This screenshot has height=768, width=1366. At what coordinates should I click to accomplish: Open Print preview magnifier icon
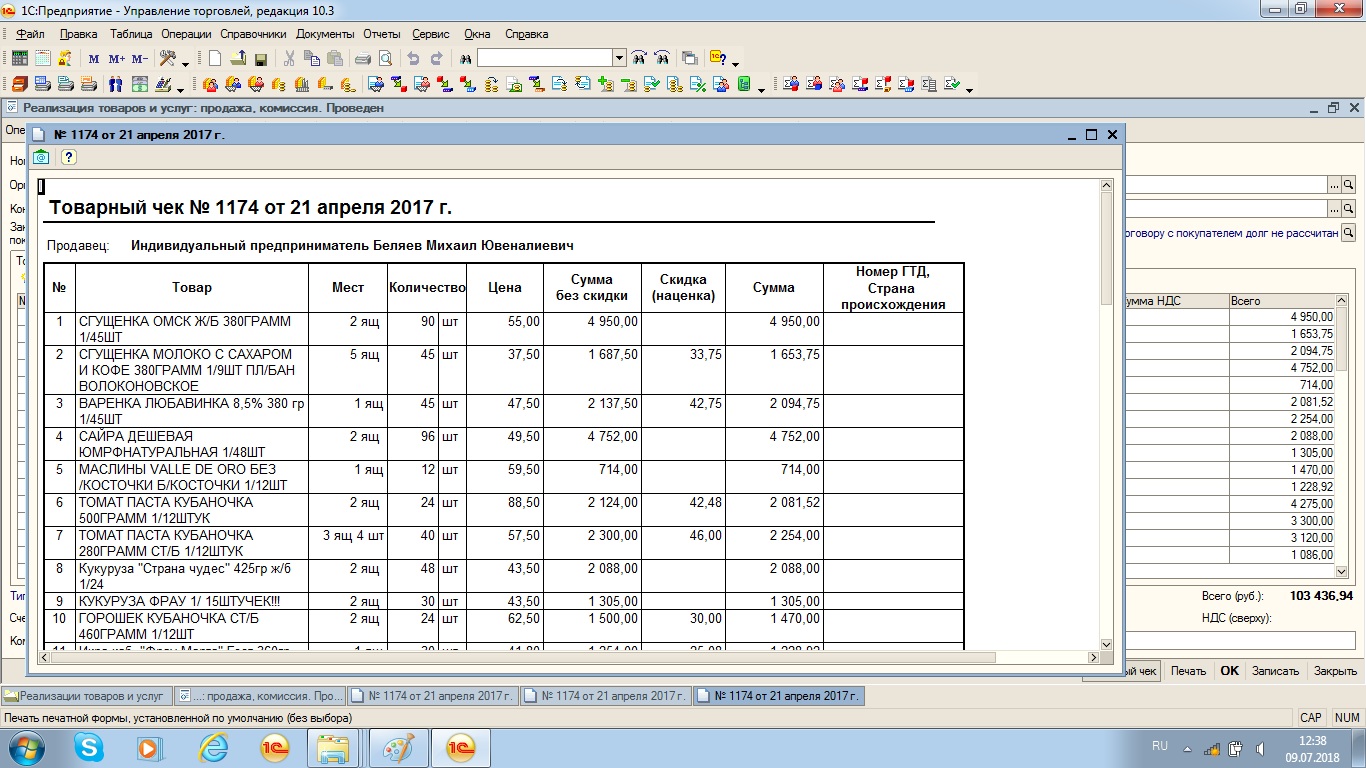tap(385, 58)
